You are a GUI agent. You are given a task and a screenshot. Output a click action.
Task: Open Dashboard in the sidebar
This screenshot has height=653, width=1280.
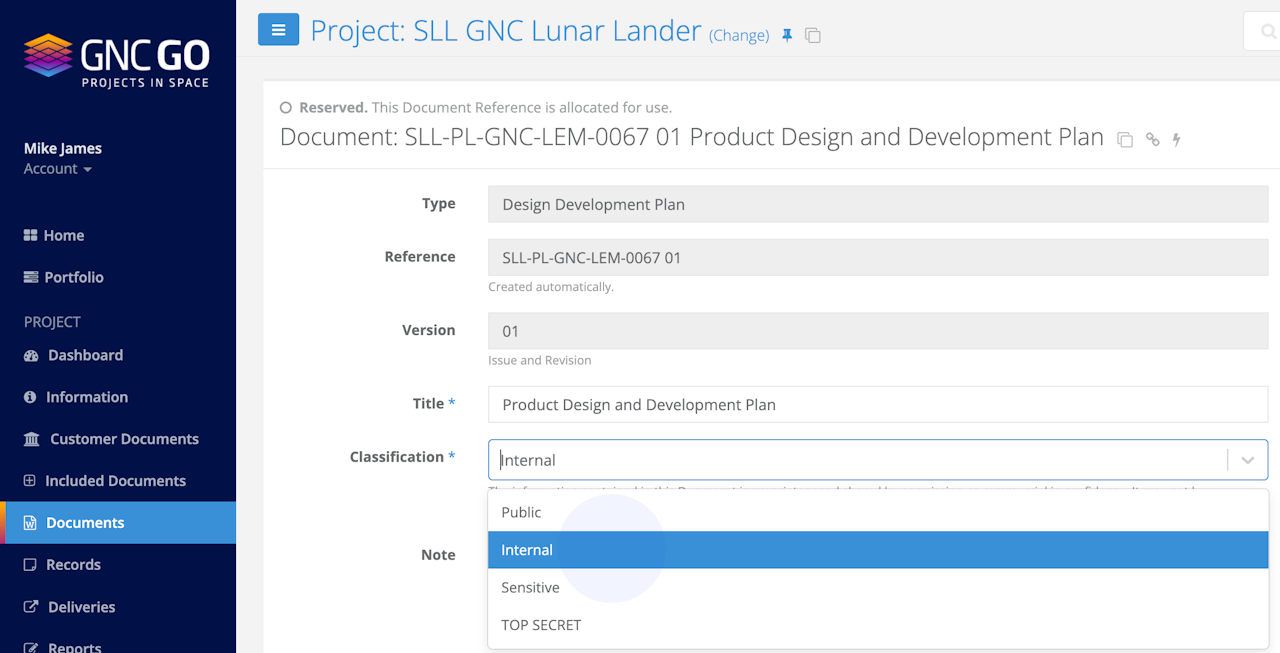point(85,355)
